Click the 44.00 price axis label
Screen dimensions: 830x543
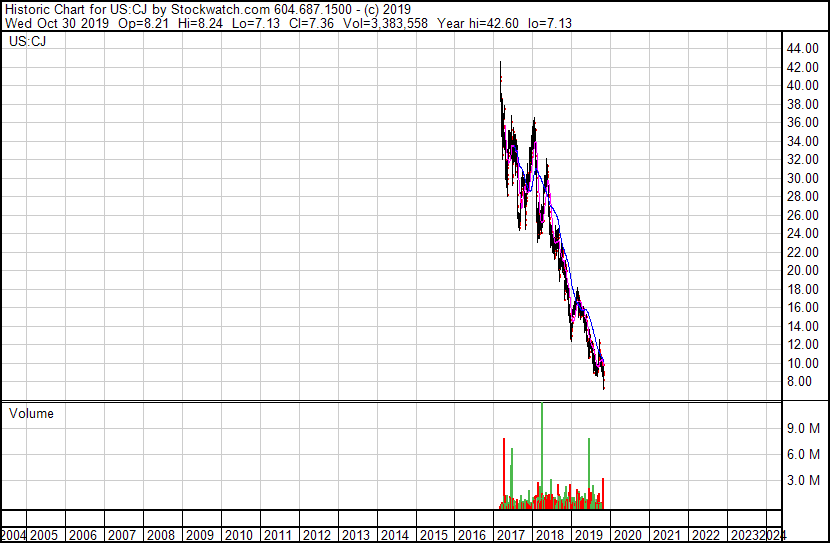click(802, 49)
